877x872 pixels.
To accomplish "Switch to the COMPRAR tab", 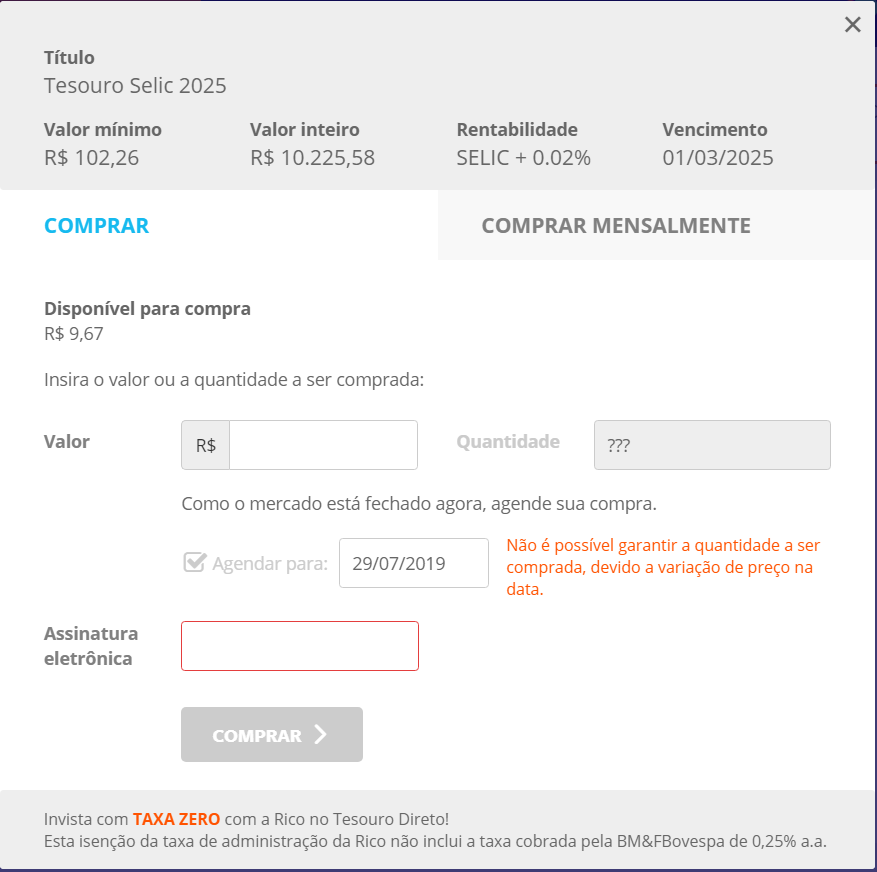I will (97, 226).
